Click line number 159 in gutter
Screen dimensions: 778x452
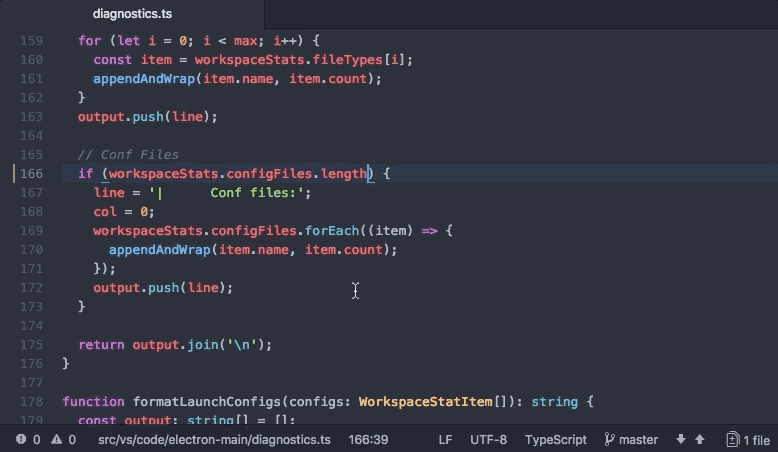click(x=31, y=41)
